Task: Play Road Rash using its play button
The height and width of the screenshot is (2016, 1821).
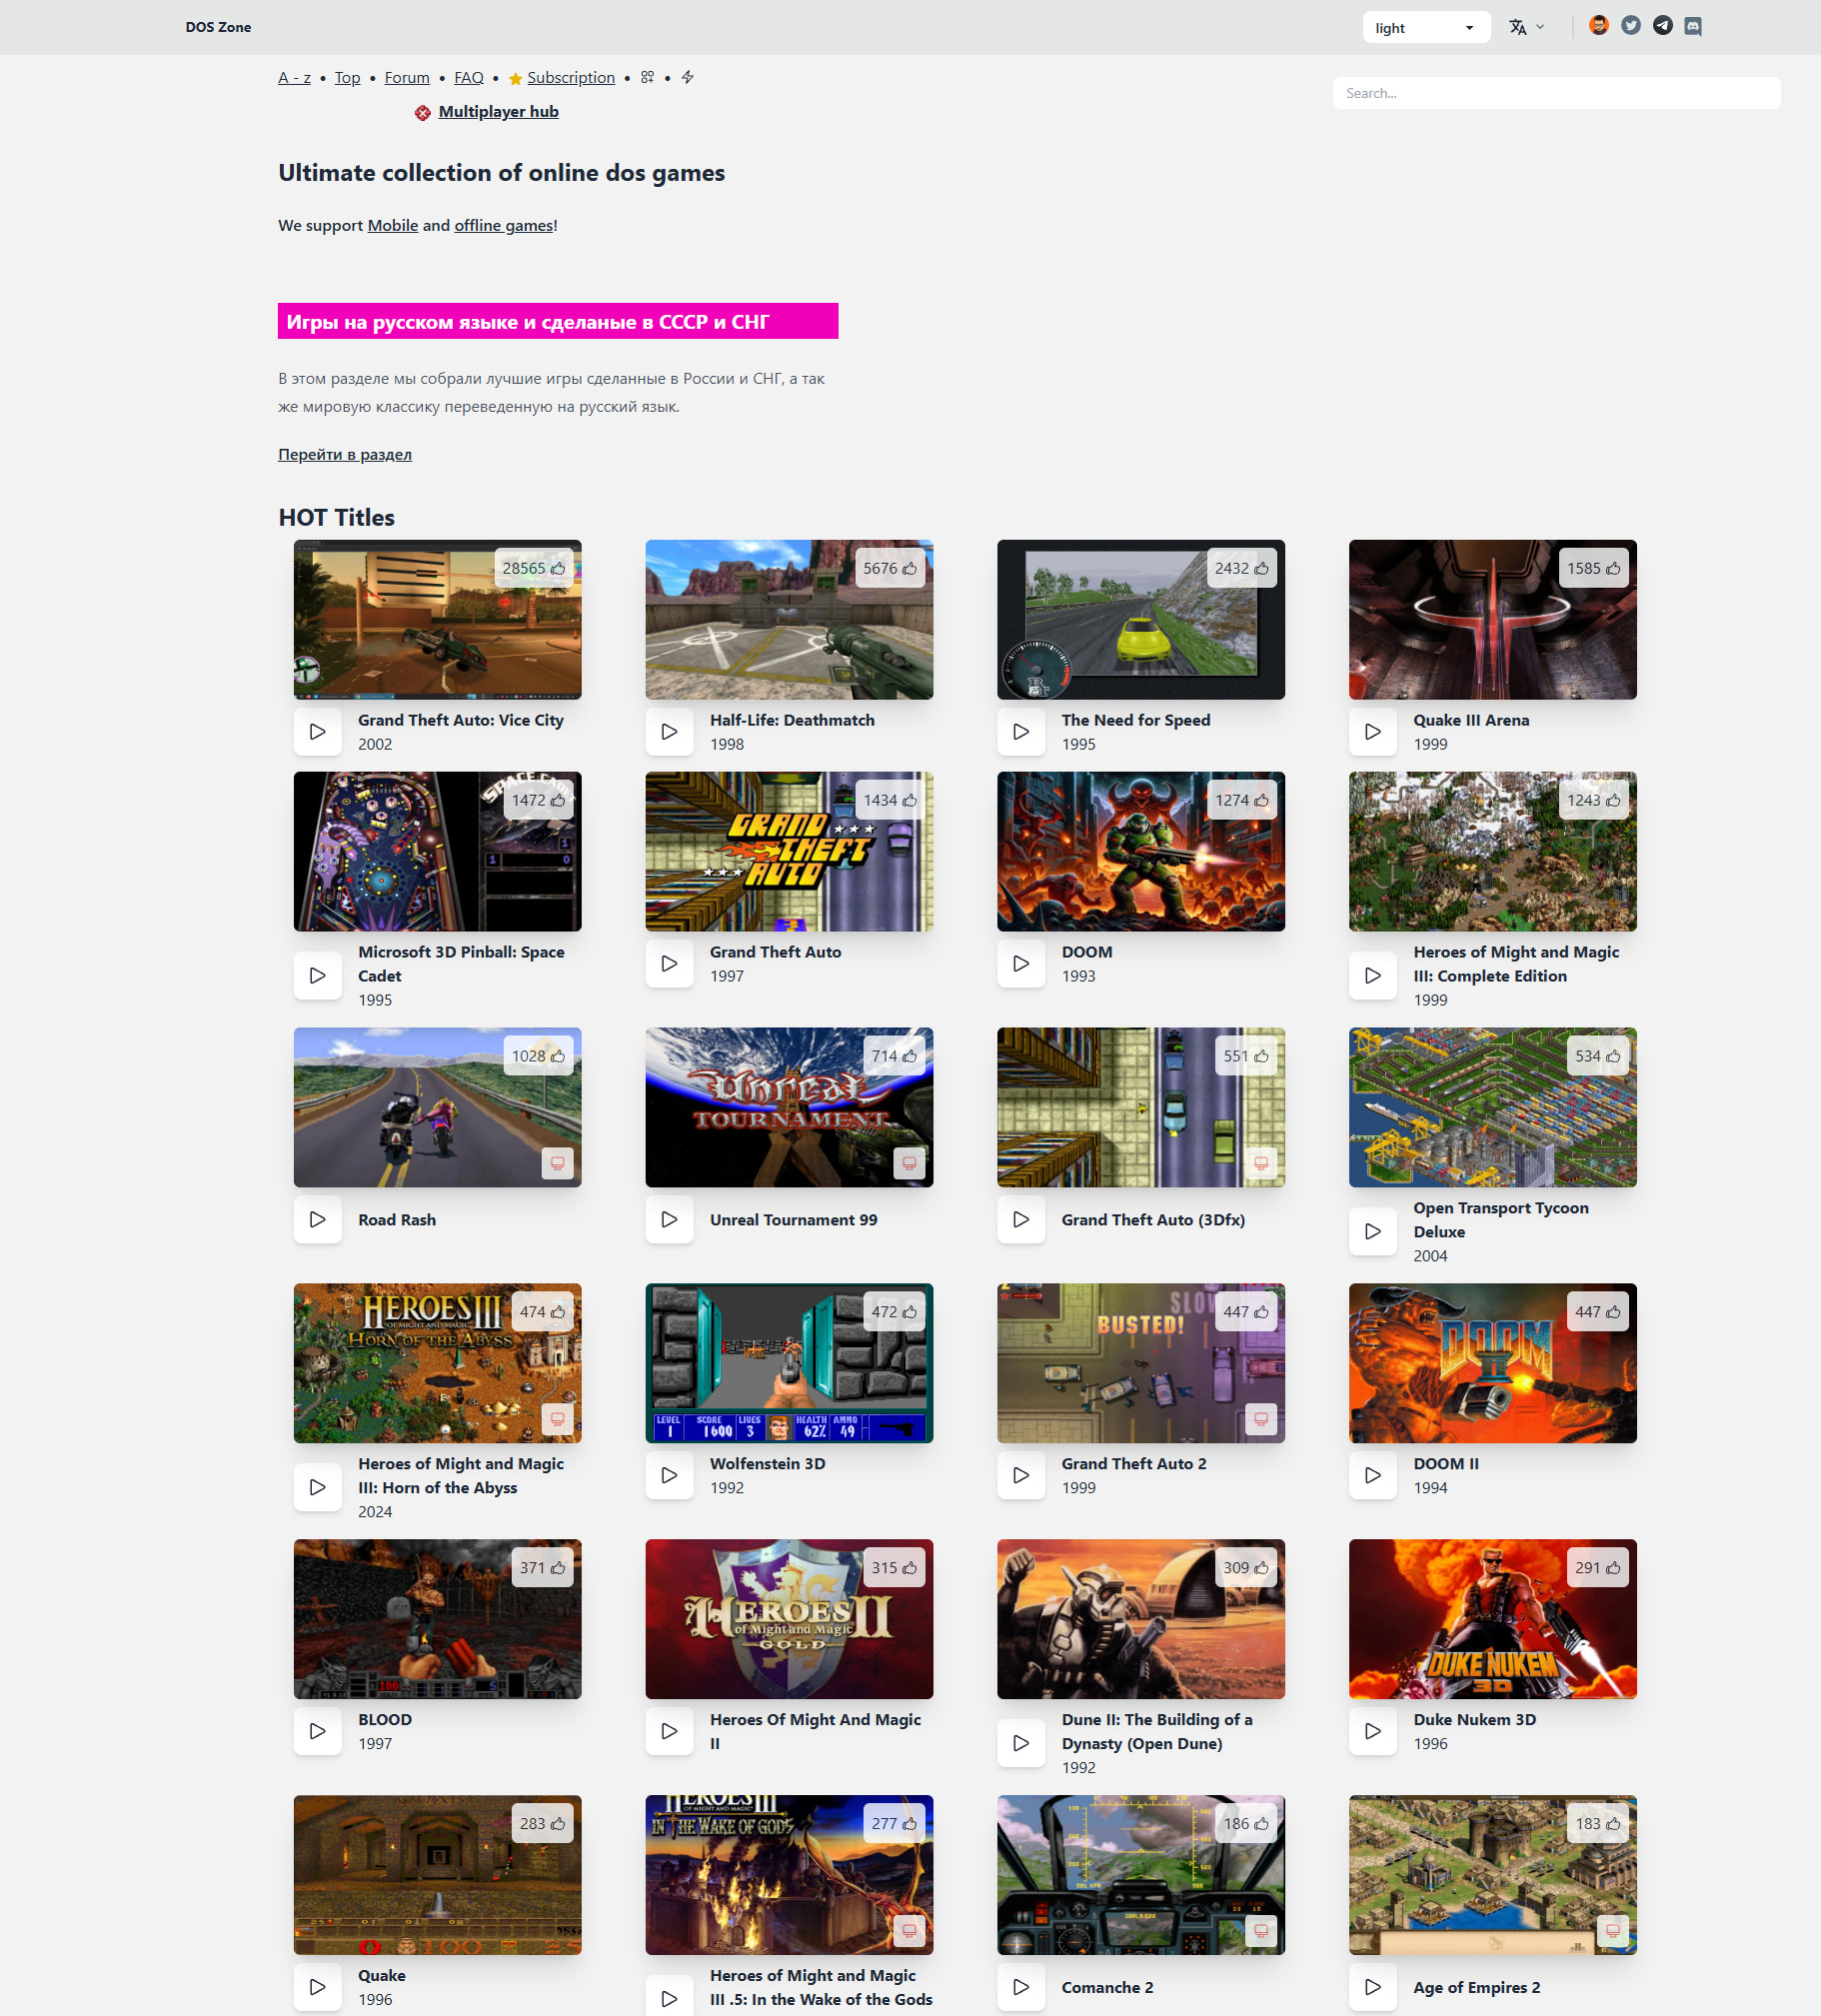Action: pyautogui.click(x=318, y=1220)
